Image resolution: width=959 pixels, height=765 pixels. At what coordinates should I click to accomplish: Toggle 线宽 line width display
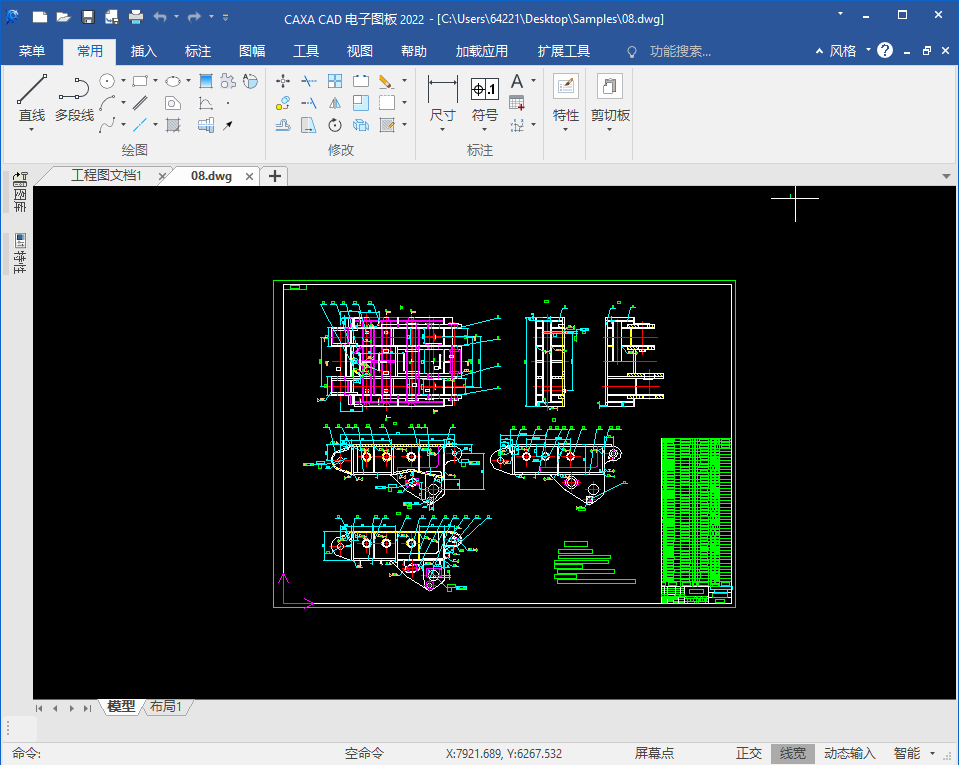(793, 753)
